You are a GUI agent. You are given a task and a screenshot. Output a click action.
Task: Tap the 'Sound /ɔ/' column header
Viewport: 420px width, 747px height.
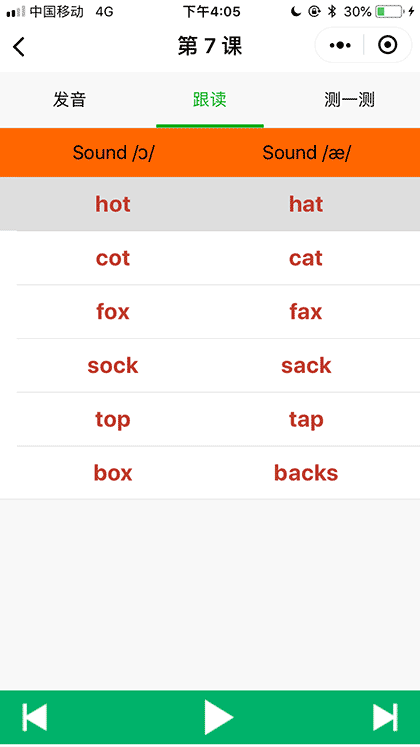[113, 153]
